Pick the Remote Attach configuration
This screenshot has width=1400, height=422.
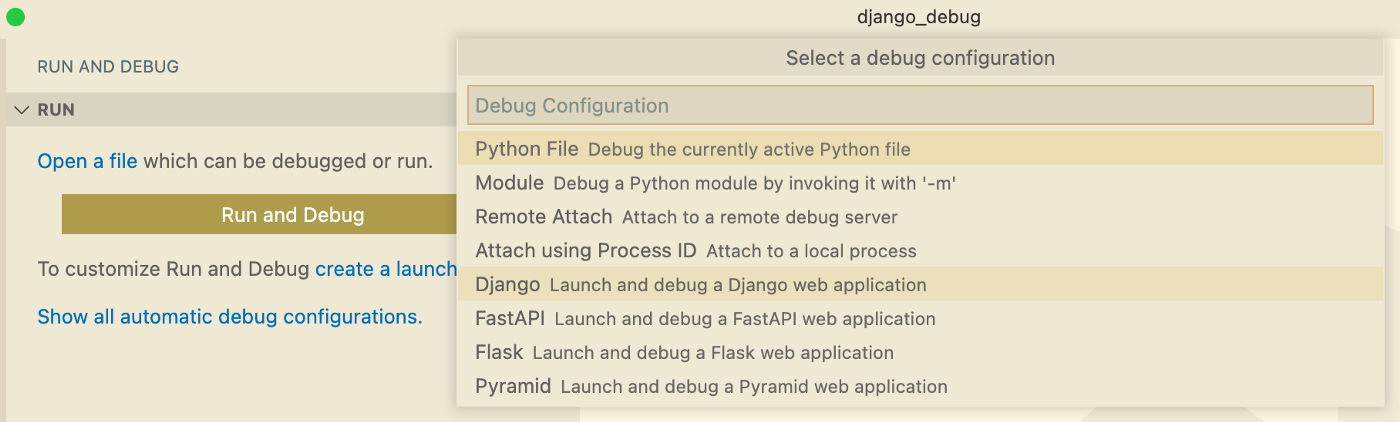[x=921, y=217]
